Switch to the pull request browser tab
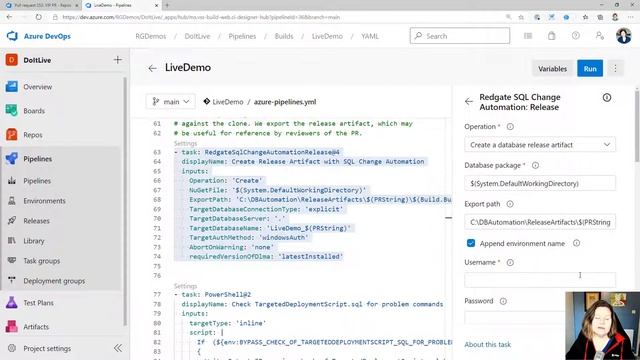This screenshot has width=640, height=360. [41, 5]
